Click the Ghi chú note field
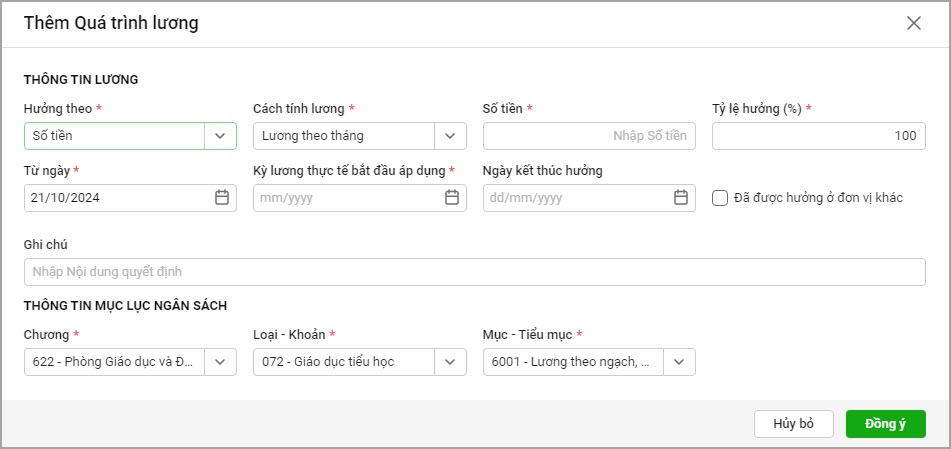The width and height of the screenshot is (951, 449). tap(474, 272)
